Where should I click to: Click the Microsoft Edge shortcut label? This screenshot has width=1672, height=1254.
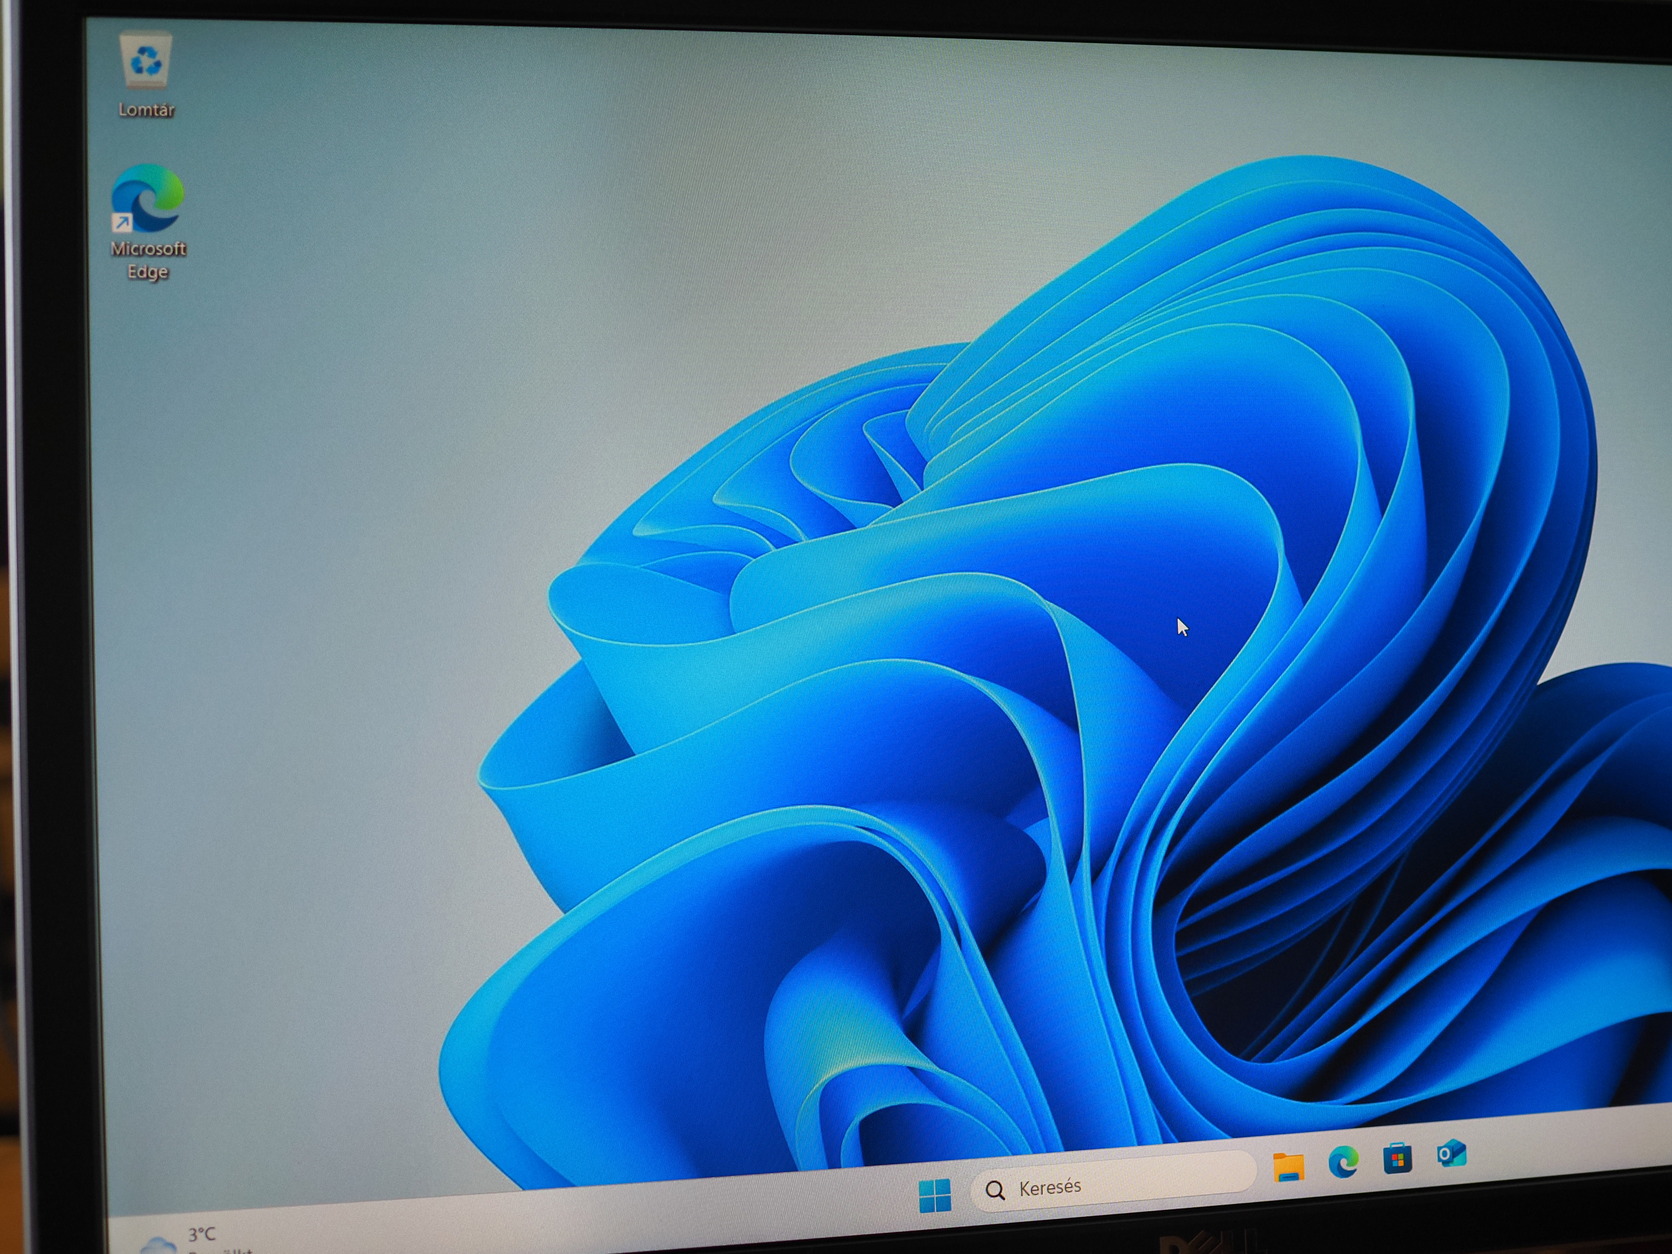coord(148,260)
